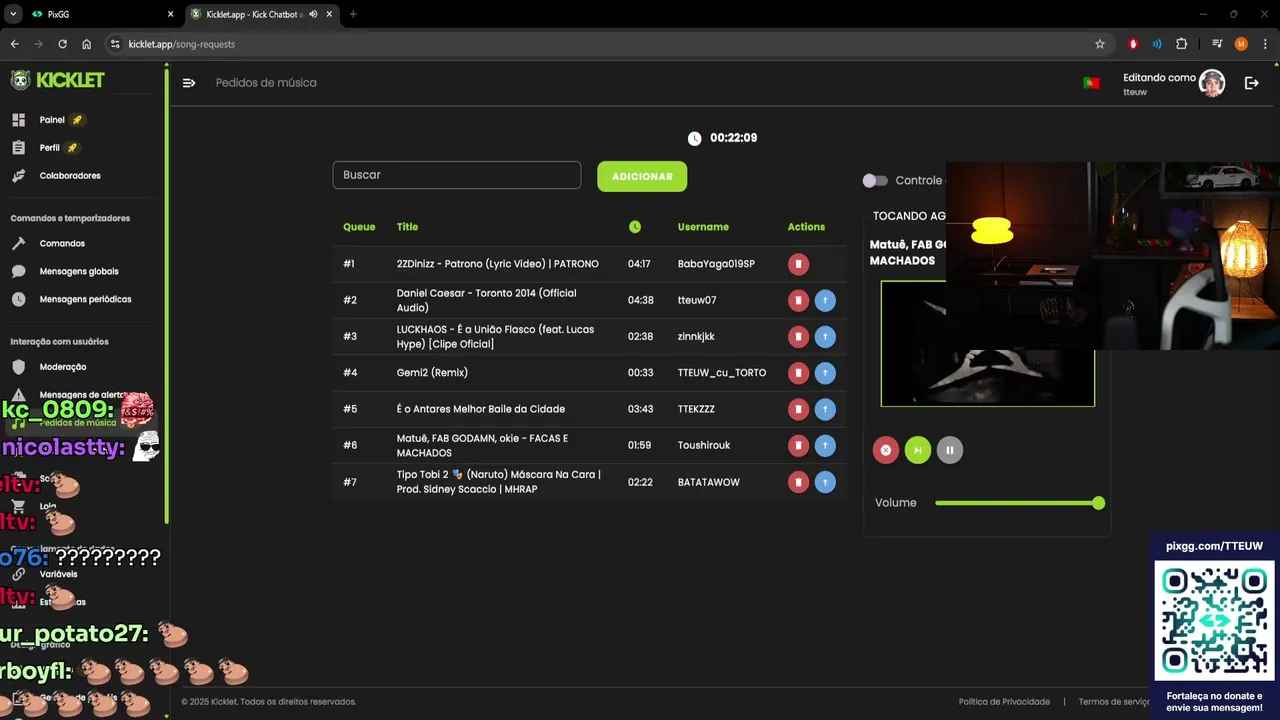Sort by the Queue column header
Viewport: 1280px width, 720px height.
(x=359, y=227)
